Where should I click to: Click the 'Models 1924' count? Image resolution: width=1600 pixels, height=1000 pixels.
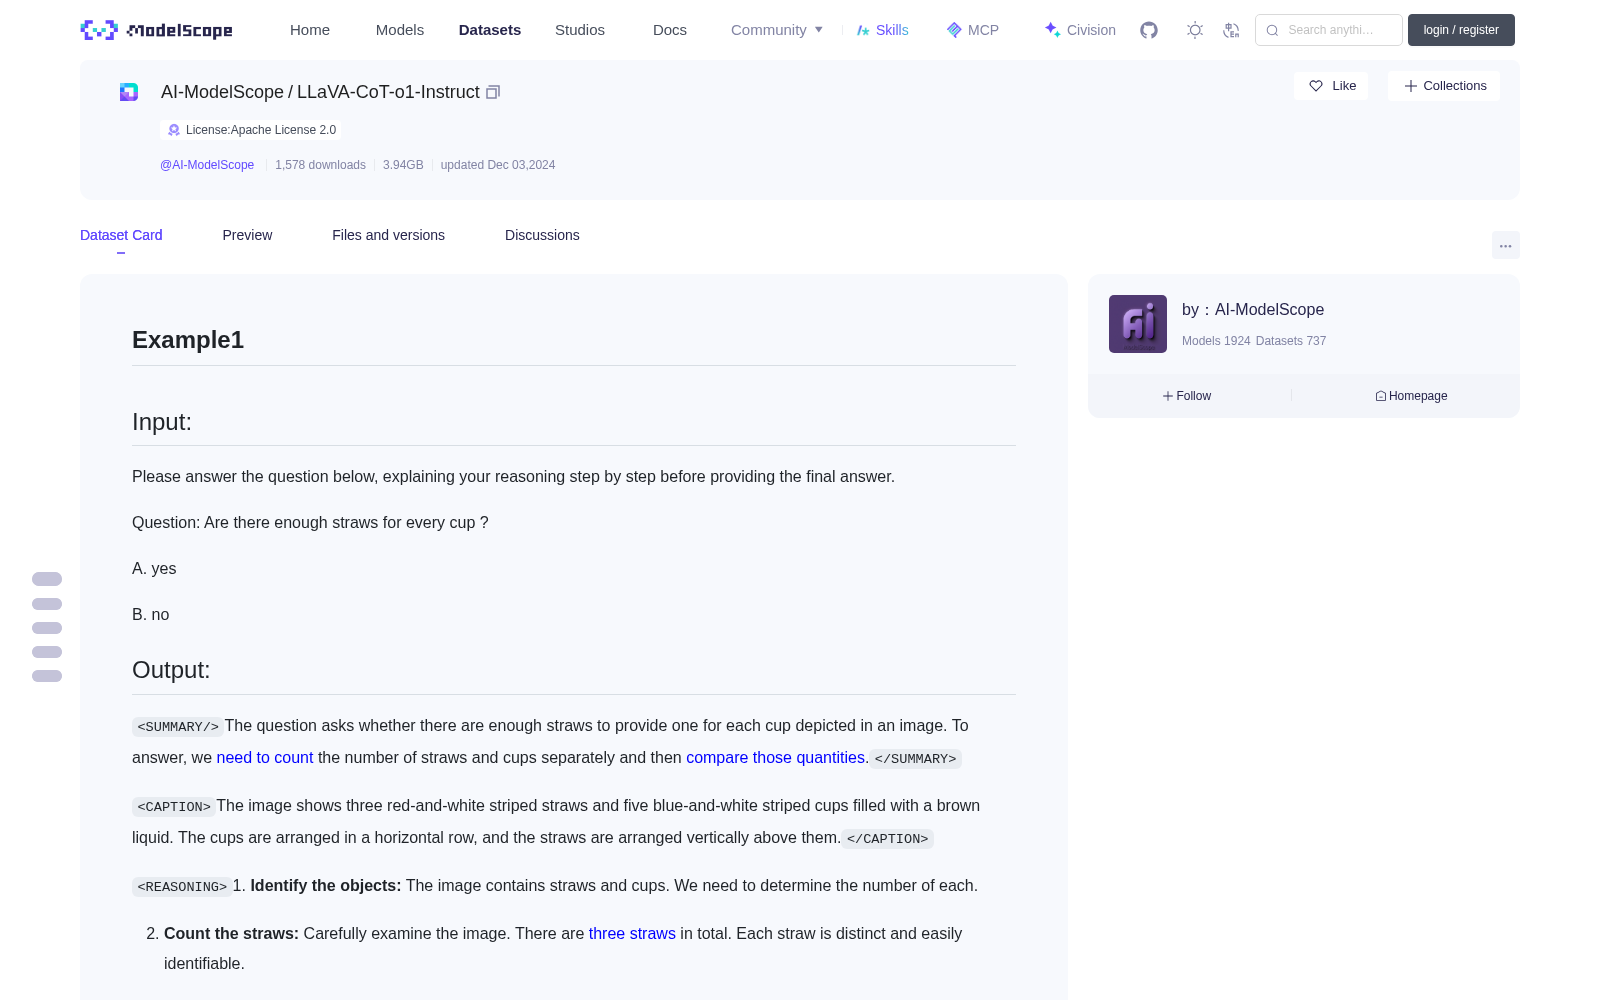point(1216,341)
